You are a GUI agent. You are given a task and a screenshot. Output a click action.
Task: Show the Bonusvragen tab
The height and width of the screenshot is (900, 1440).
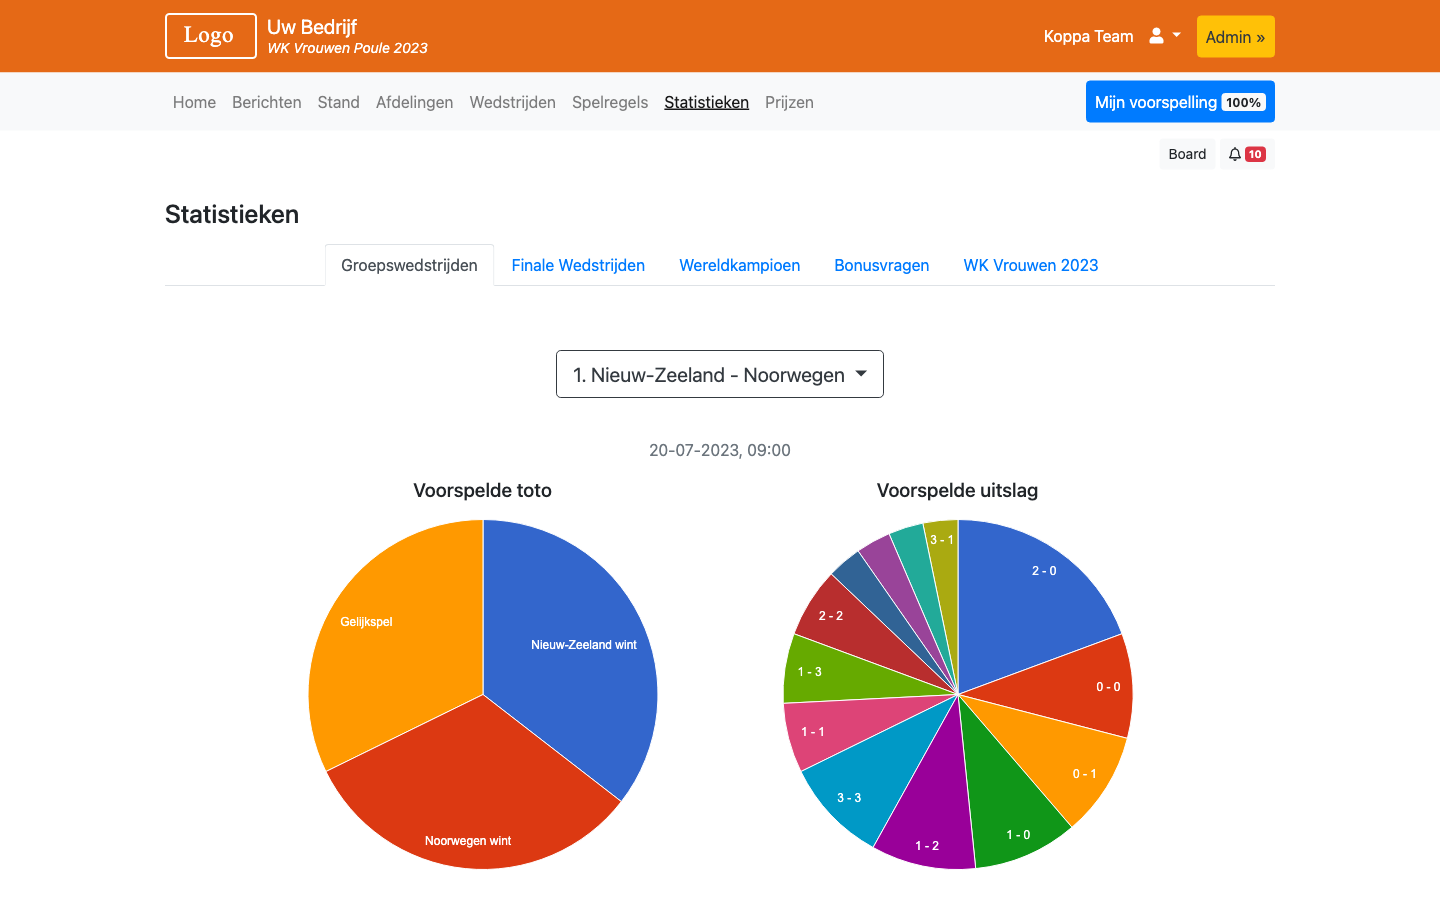[x=882, y=265]
